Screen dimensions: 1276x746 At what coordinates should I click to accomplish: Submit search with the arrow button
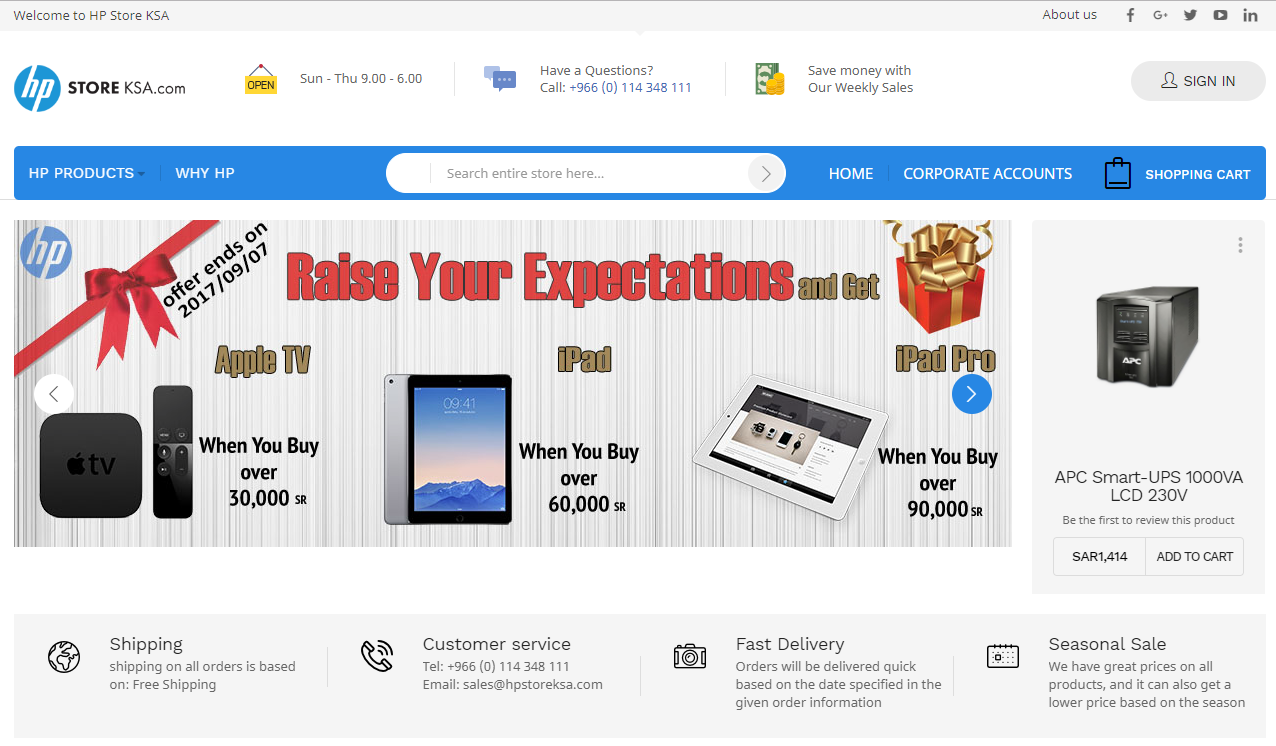(x=766, y=173)
